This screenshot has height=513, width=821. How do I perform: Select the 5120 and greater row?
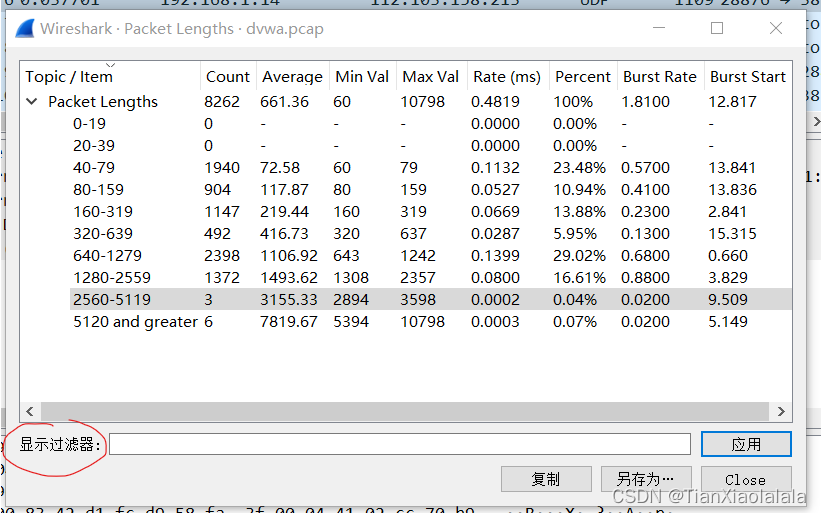tap(406, 321)
